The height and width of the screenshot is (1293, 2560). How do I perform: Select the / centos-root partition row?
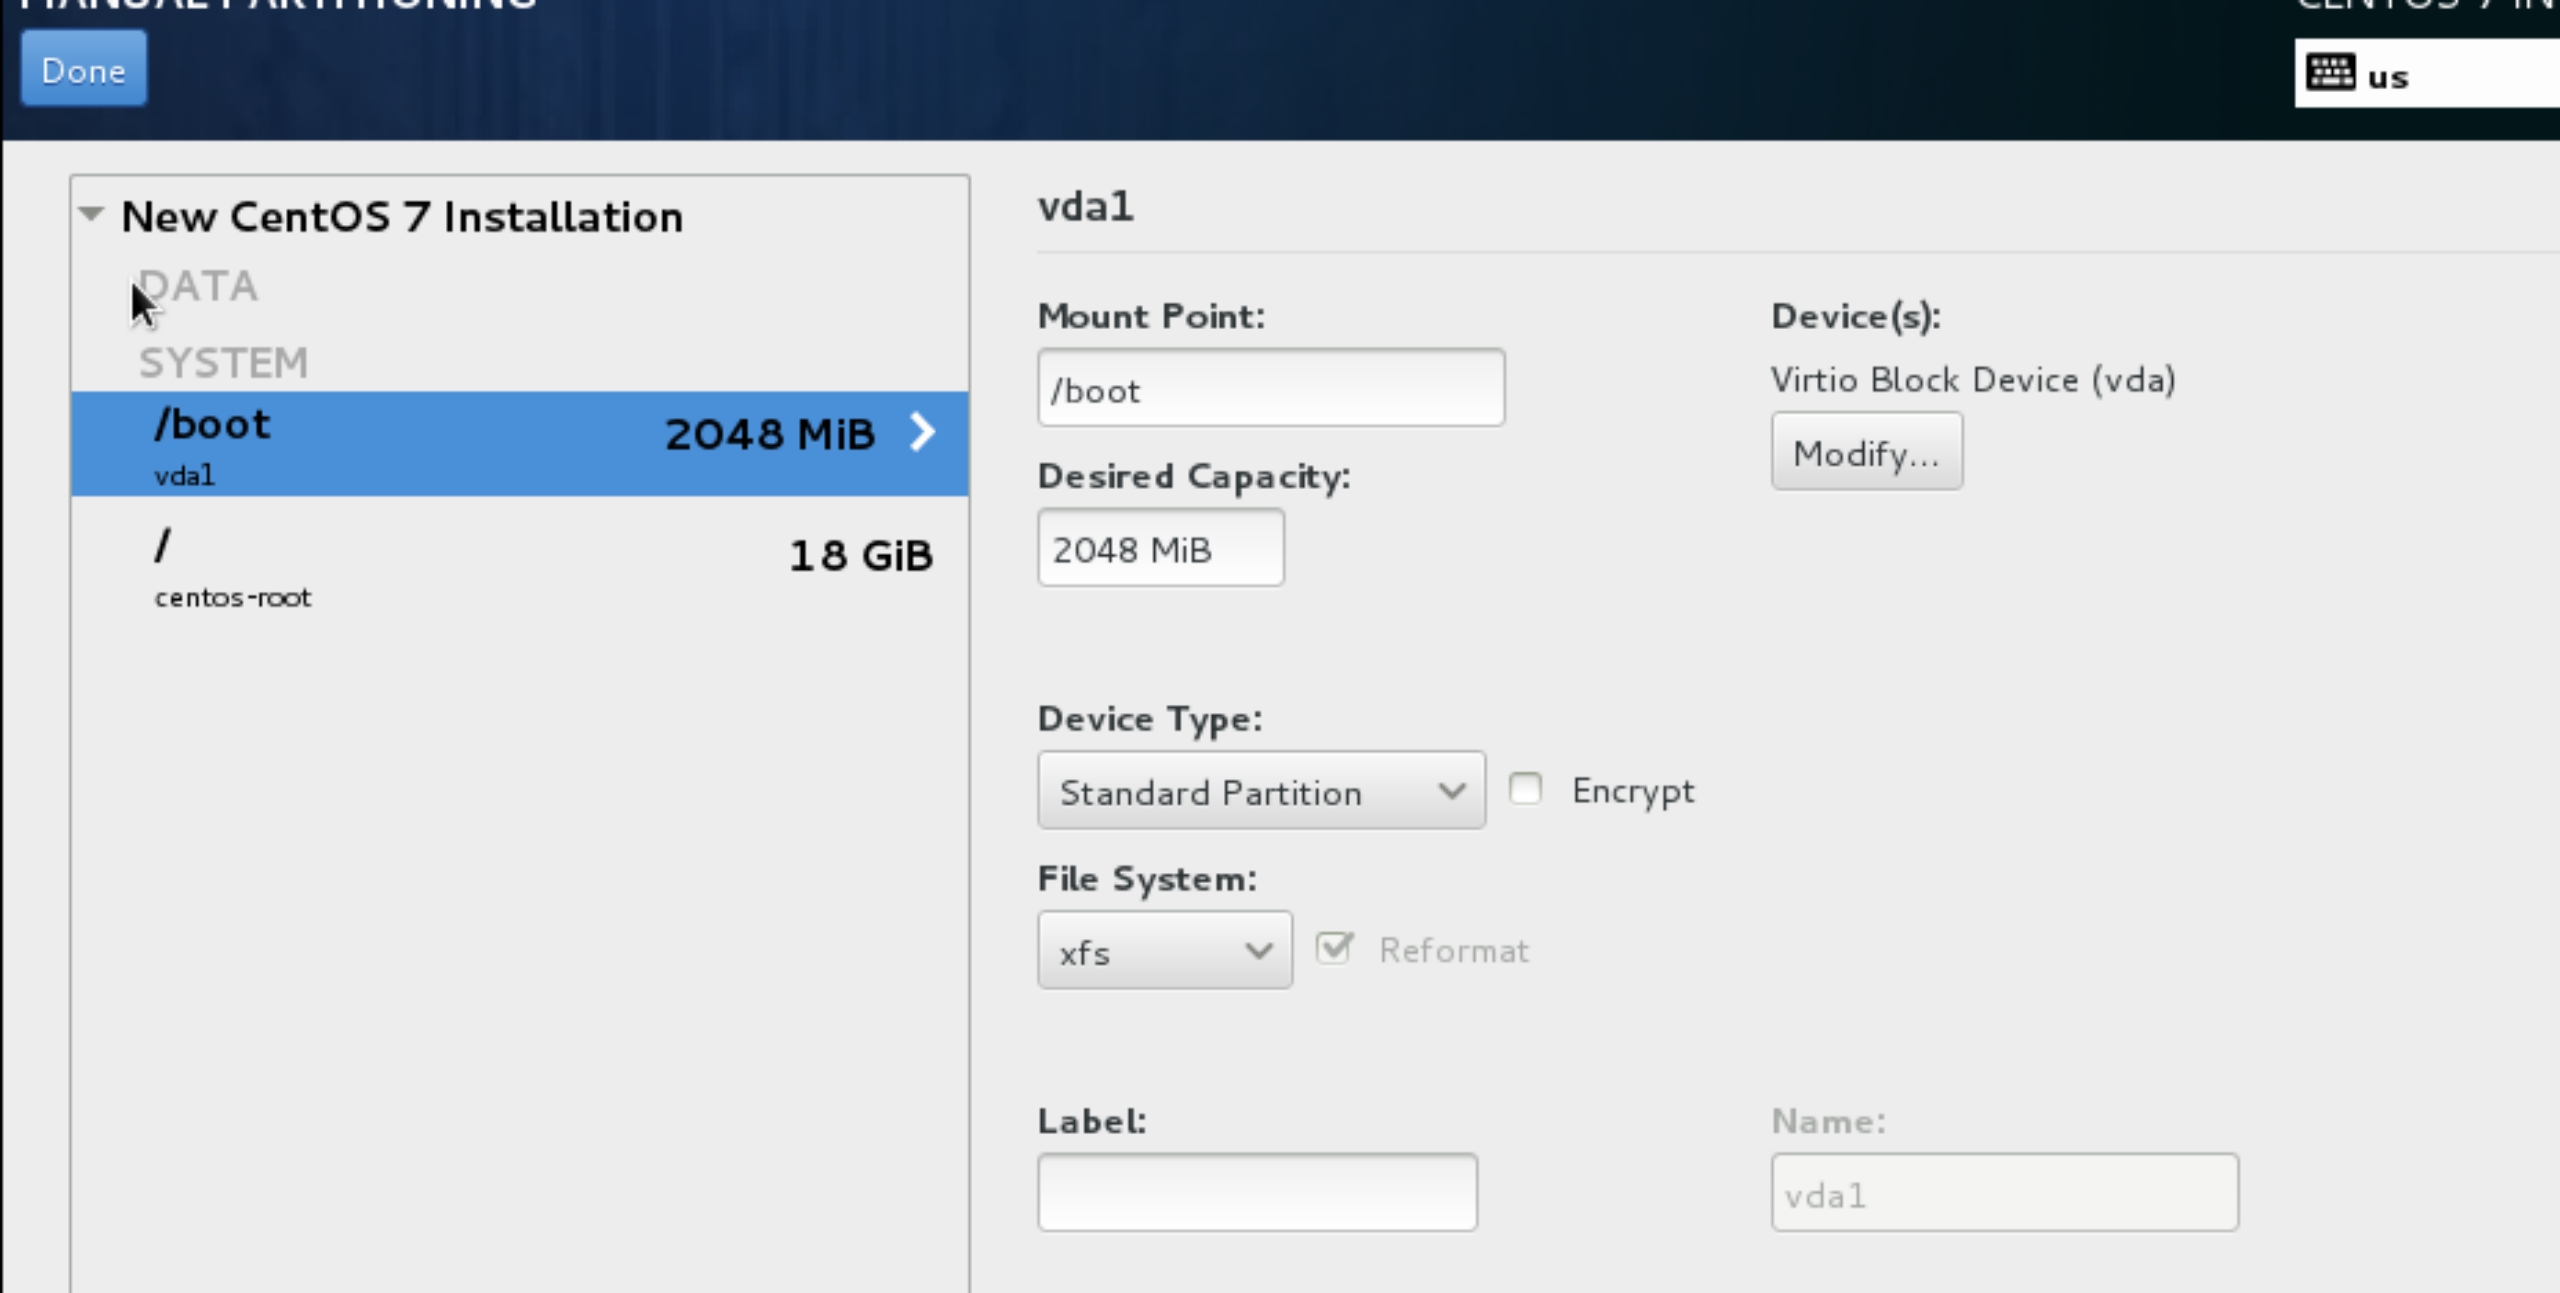tap(519, 567)
